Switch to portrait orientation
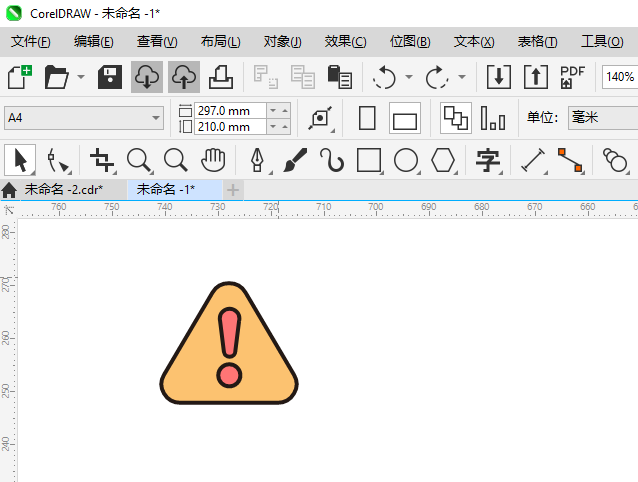This screenshot has height=482, width=638. (367, 118)
